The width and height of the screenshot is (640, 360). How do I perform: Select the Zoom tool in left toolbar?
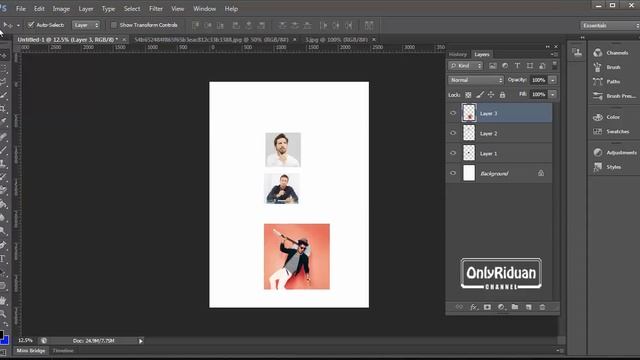[3, 313]
